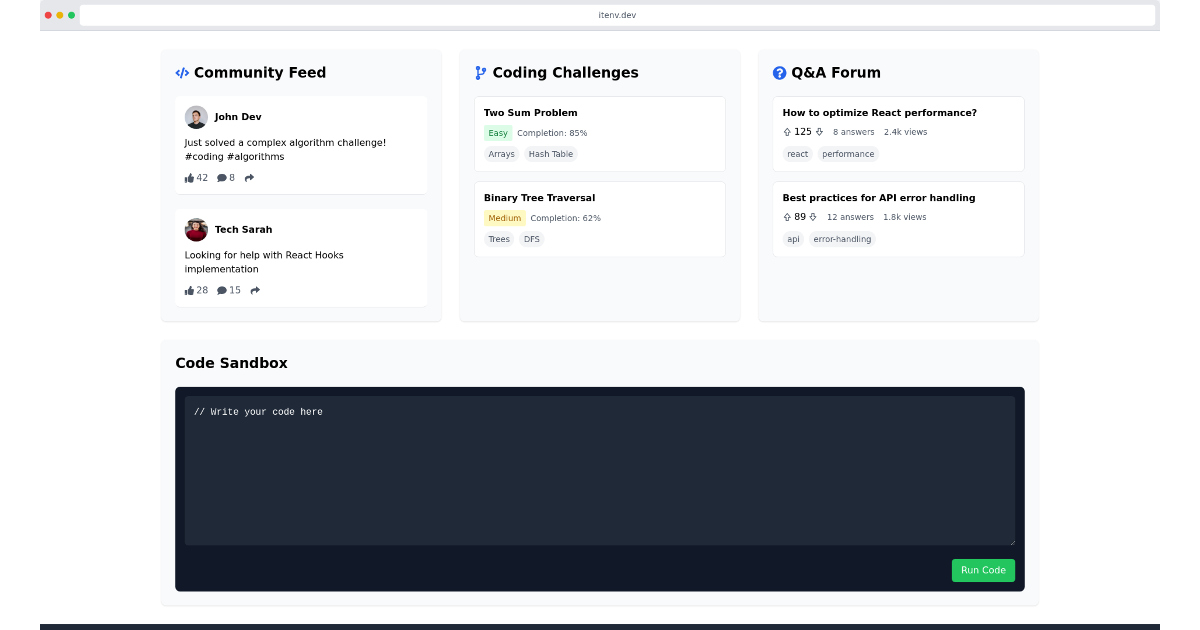Open the Binary Tree Traversal challenge
Image resolution: width=1200 pixels, height=630 pixels.
[x=600, y=217]
